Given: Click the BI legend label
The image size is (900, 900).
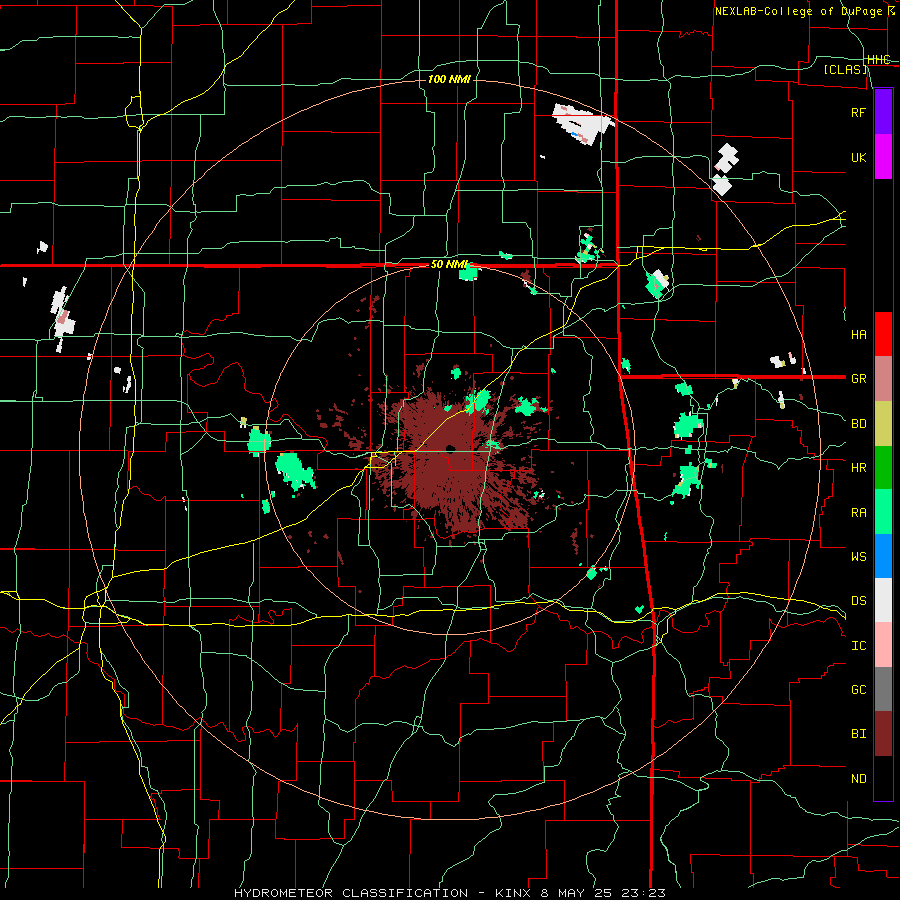Looking at the screenshot, I should [858, 734].
